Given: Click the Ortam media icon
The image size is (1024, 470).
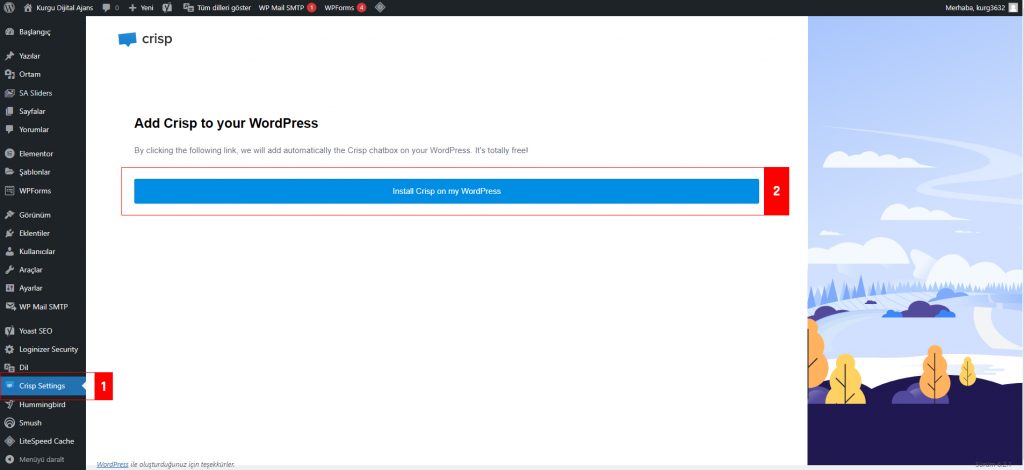Looking at the screenshot, I should [9, 74].
